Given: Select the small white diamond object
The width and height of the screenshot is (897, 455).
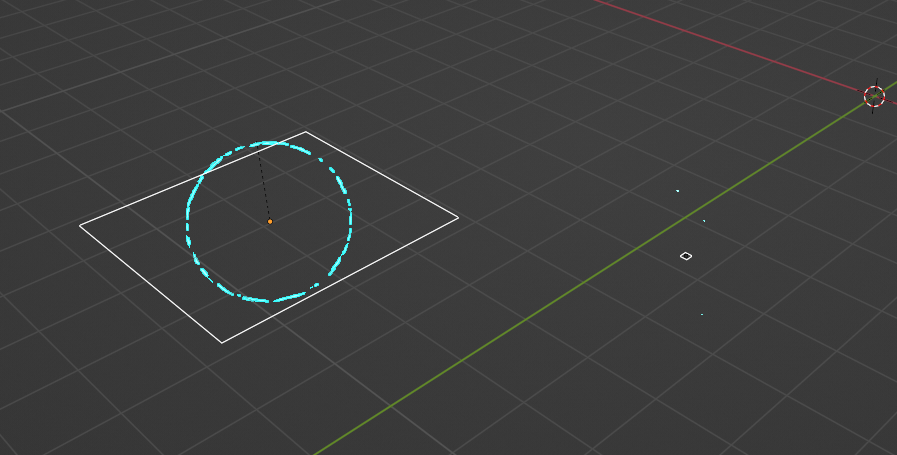Looking at the screenshot, I should 686,256.
